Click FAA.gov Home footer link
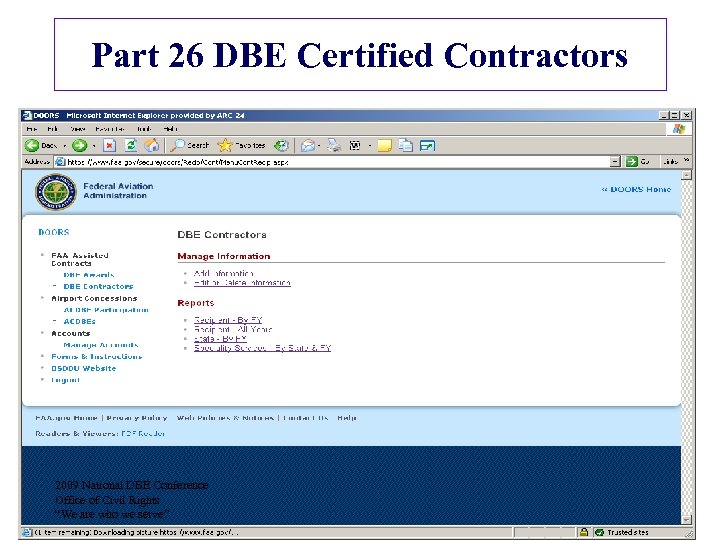This screenshot has width=720, height=540. [67, 418]
